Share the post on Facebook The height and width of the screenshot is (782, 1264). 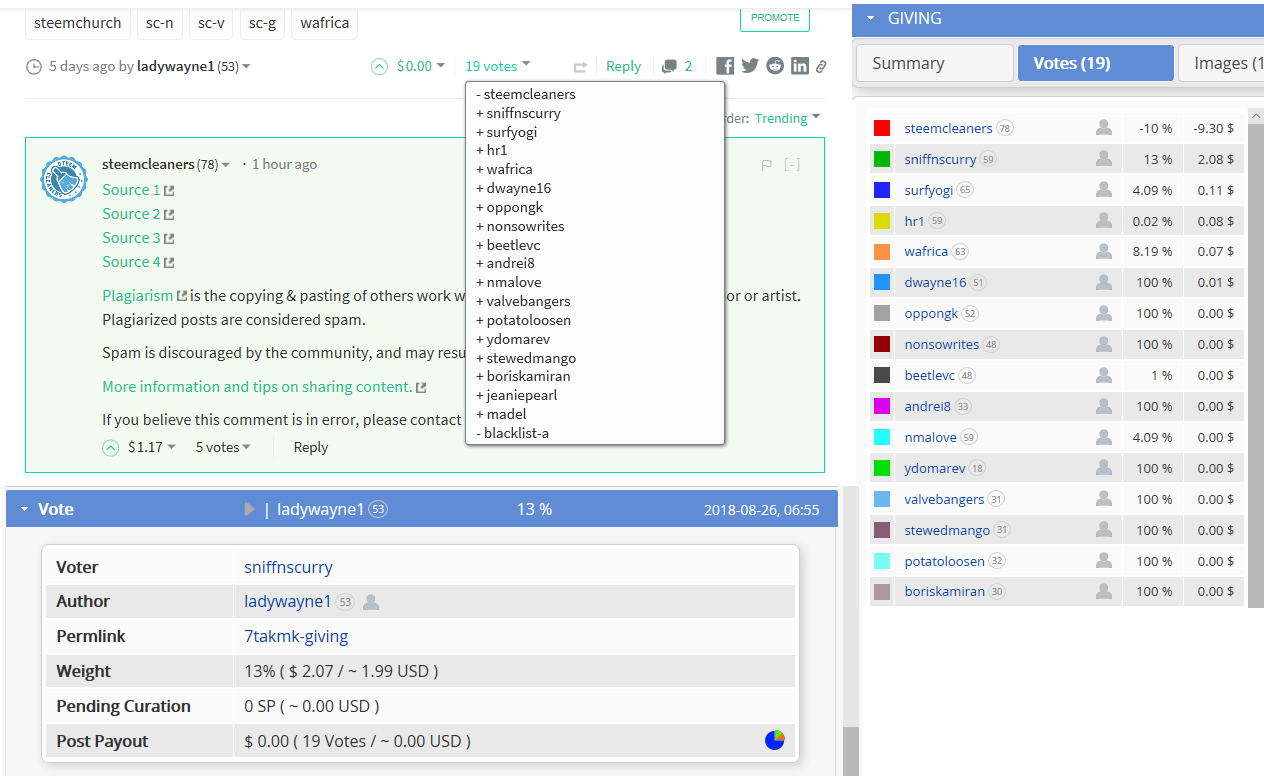tap(725, 66)
